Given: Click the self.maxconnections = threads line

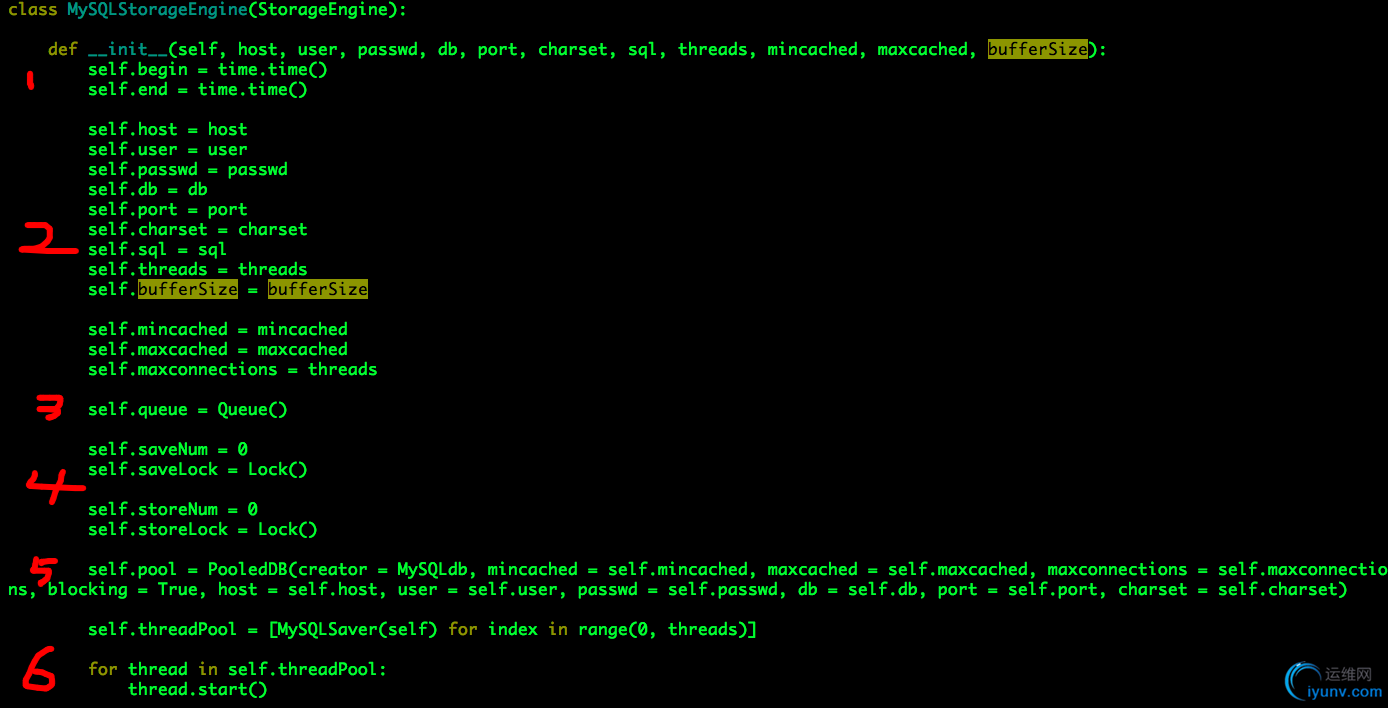Looking at the screenshot, I should coord(232,369).
